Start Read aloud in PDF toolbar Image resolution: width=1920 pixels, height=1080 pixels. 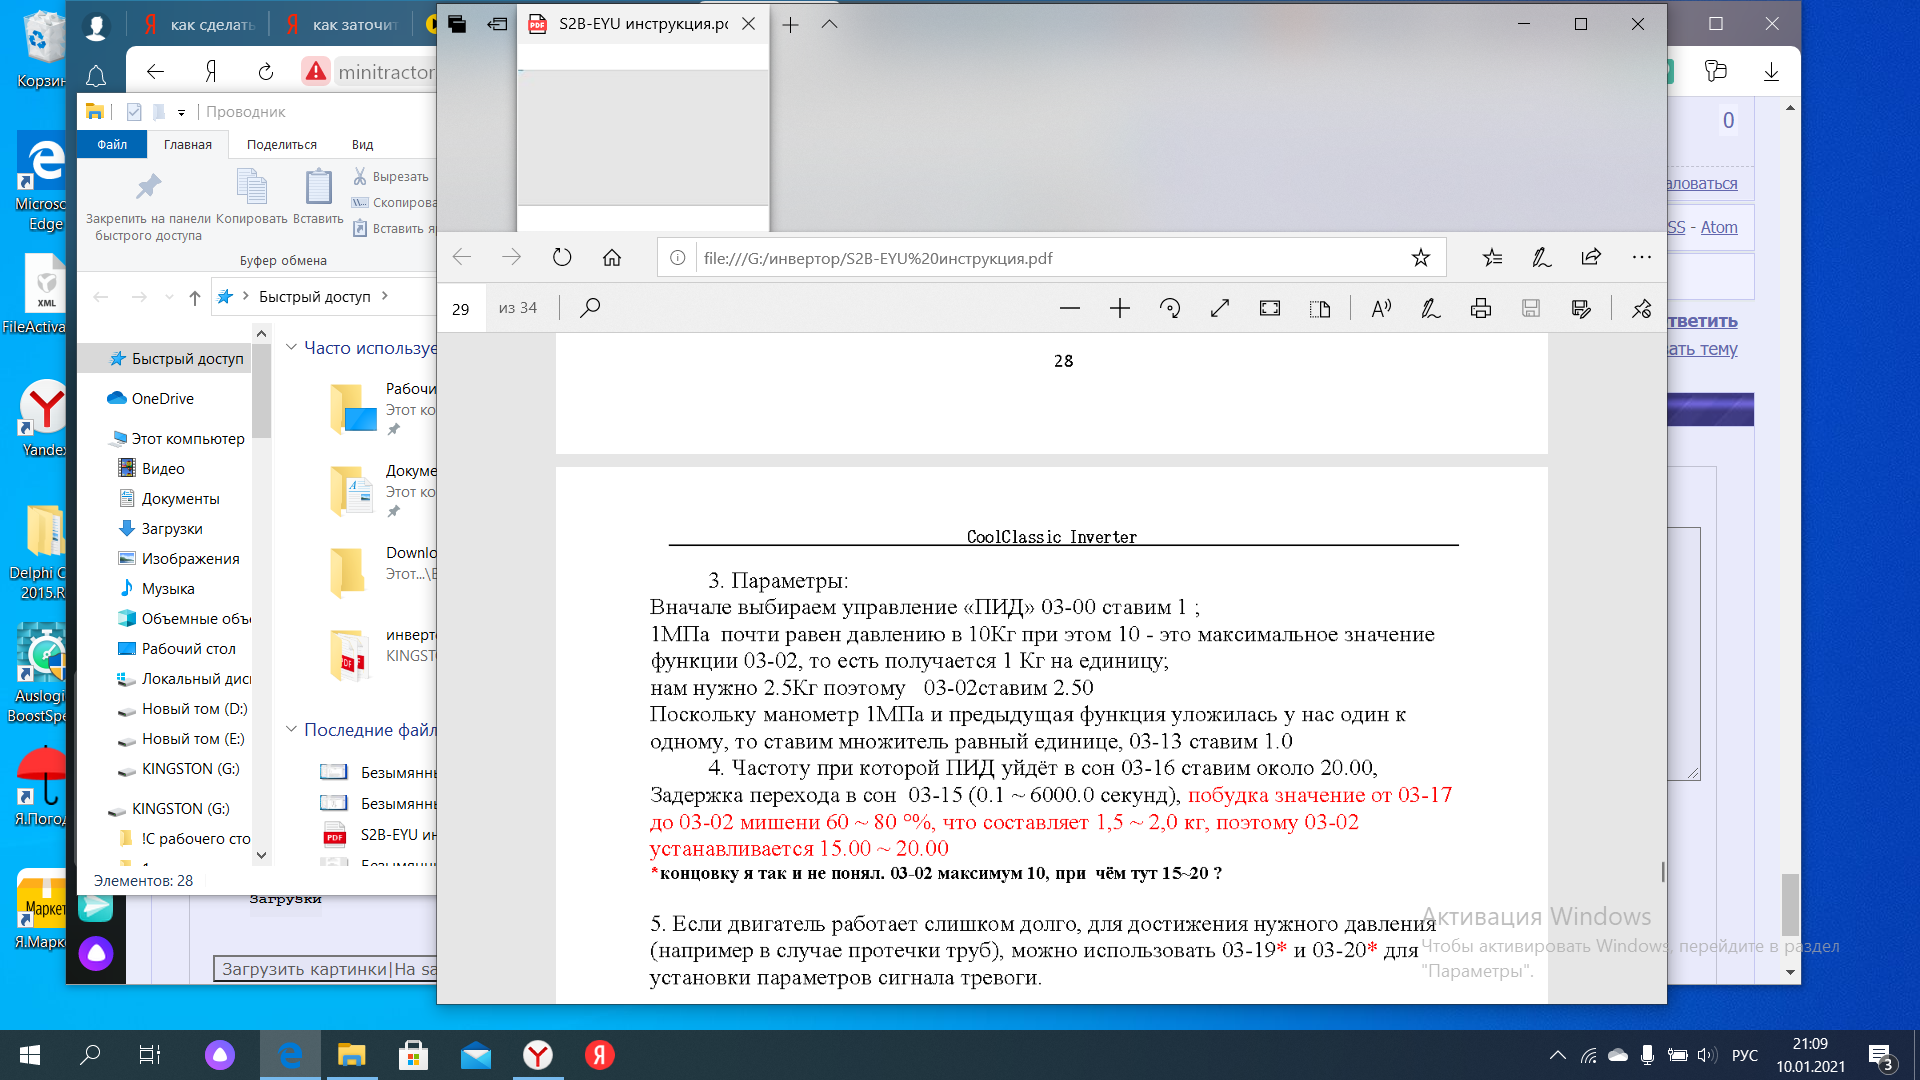coord(1381,309)
